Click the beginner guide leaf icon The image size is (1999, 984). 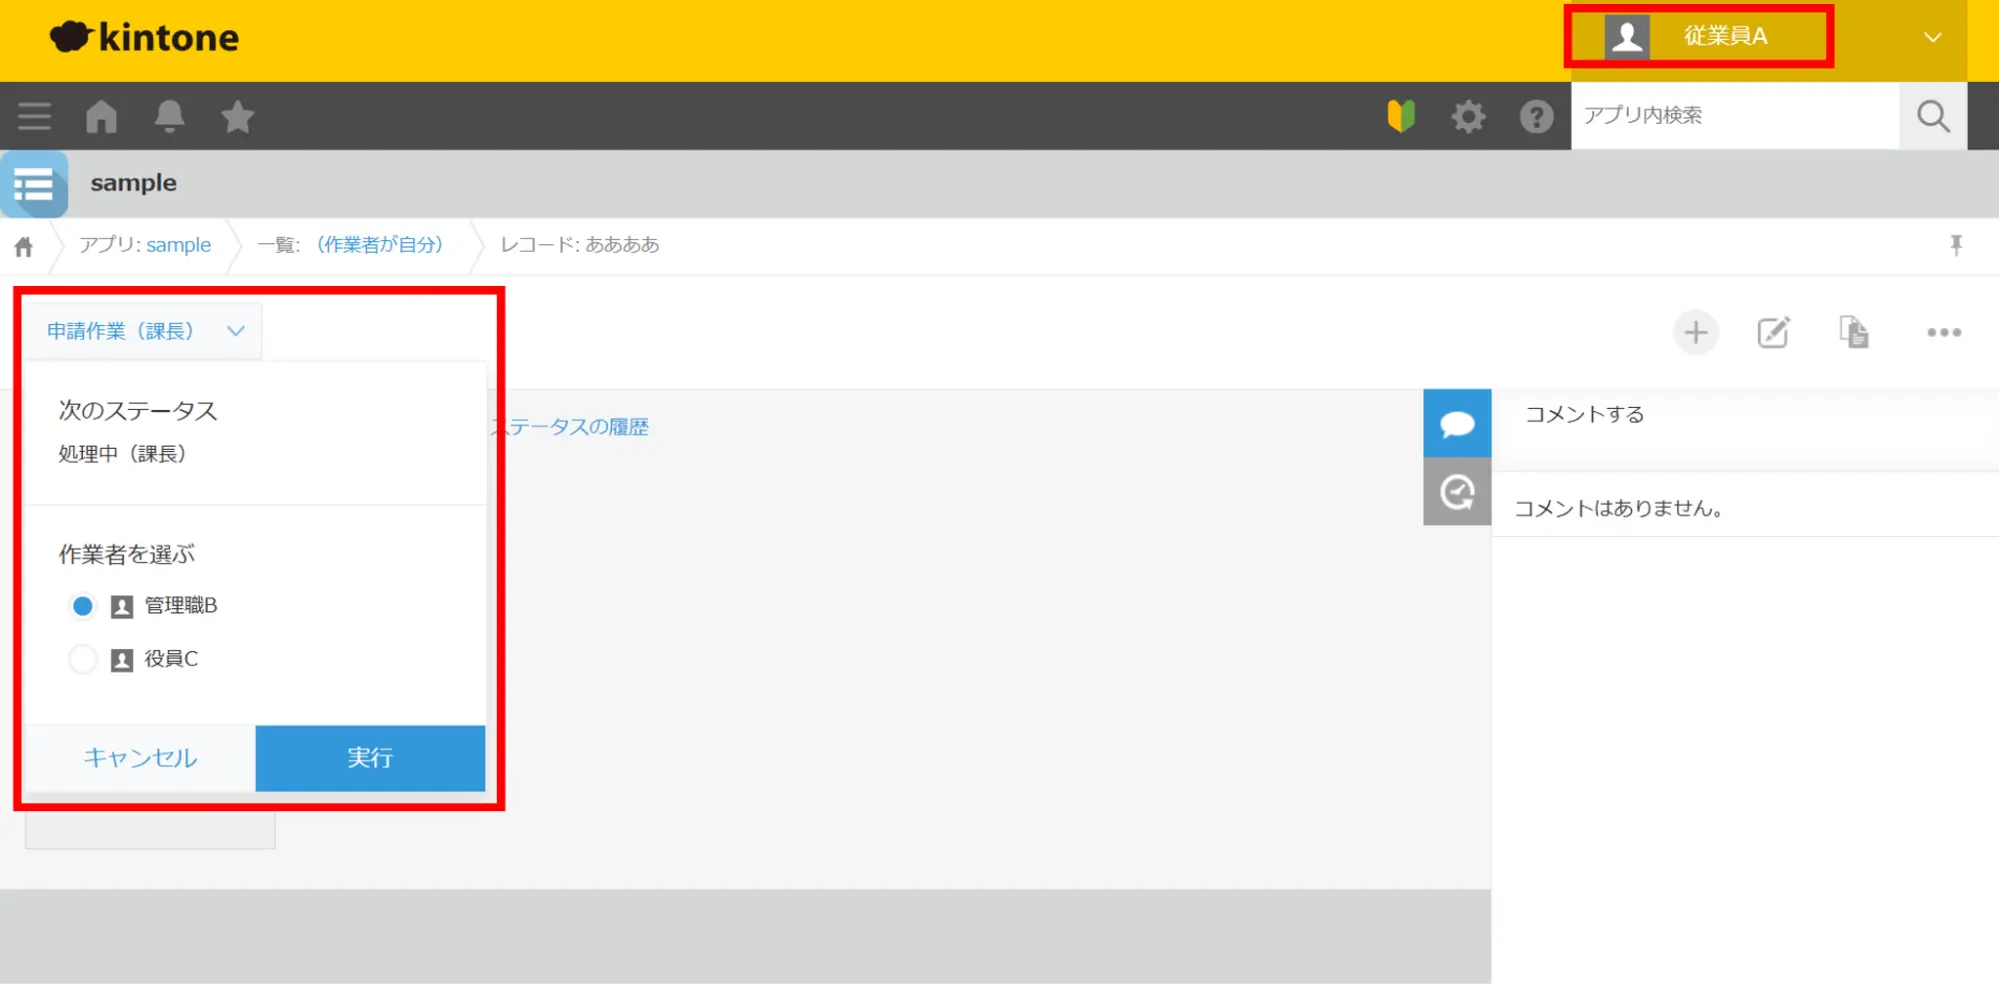(x=1401, y=117)
